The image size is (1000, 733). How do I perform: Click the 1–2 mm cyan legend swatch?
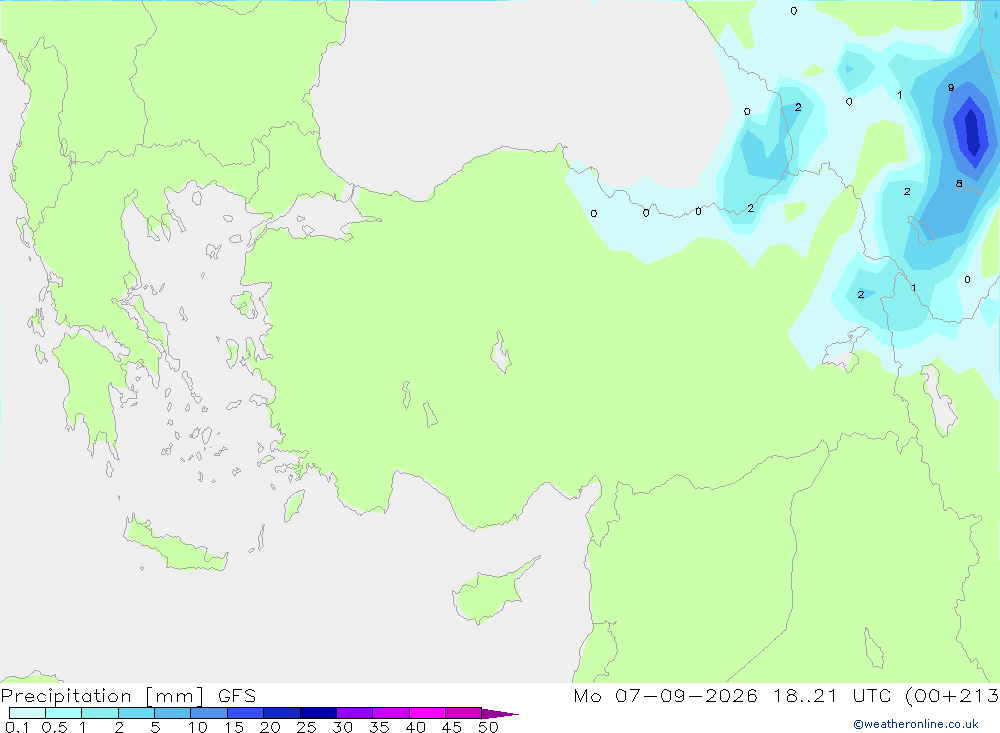click(x=100, y=713)
